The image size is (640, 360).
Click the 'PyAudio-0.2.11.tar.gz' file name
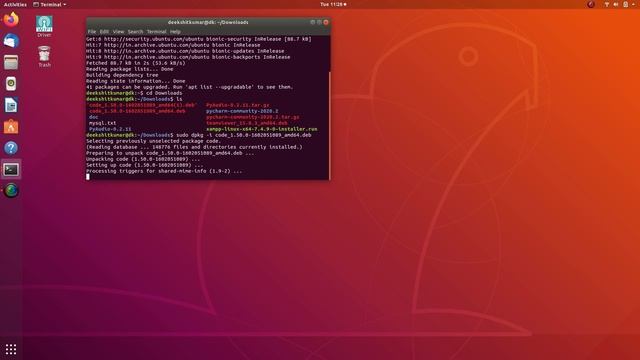[x=238, y=105]
